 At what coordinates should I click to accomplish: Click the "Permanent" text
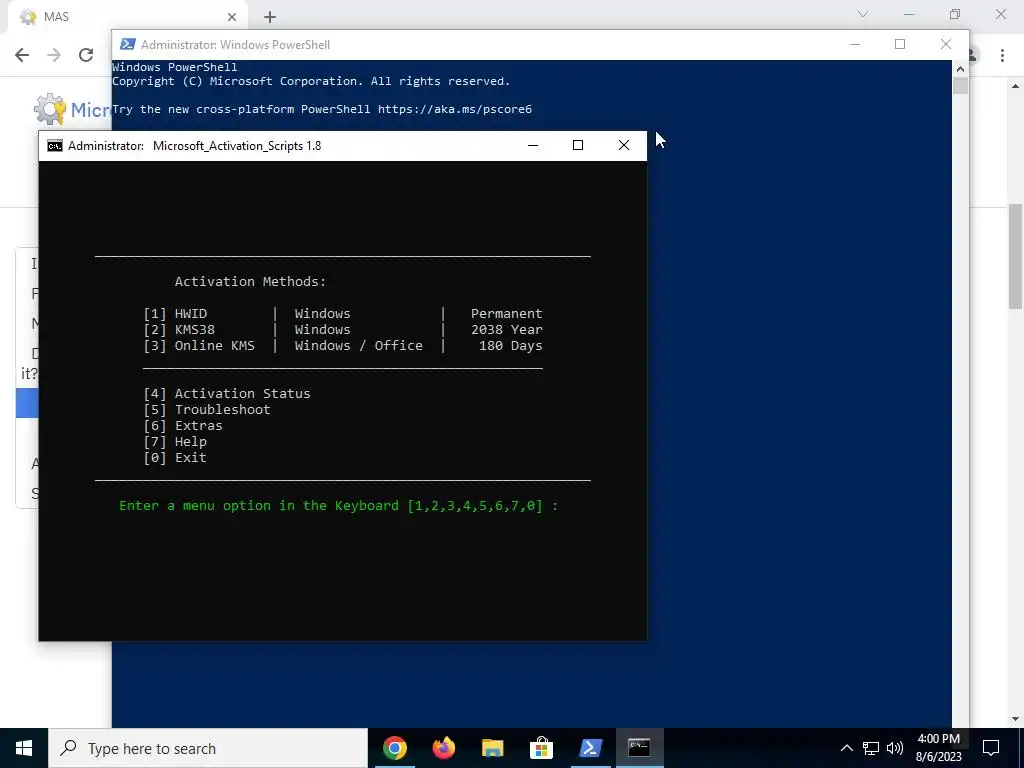click(x=507, y=313)
